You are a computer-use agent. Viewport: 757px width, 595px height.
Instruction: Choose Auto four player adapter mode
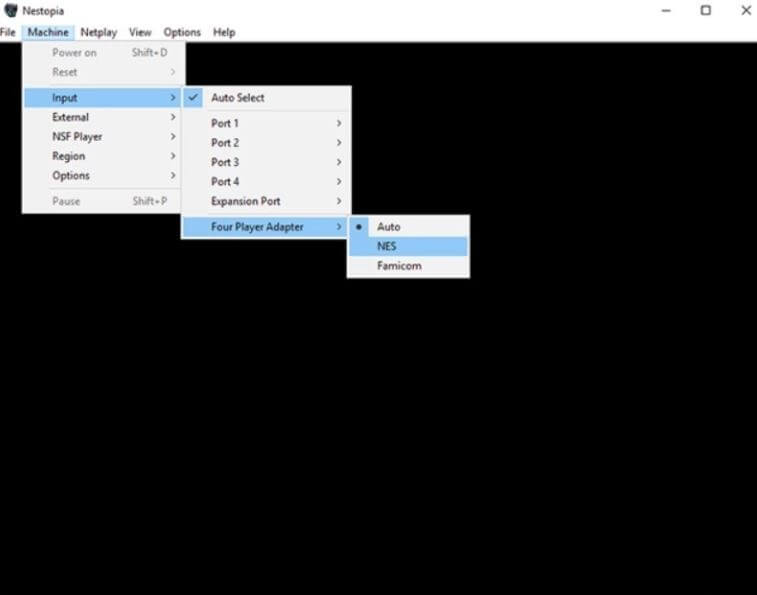[x=408, y=227]
